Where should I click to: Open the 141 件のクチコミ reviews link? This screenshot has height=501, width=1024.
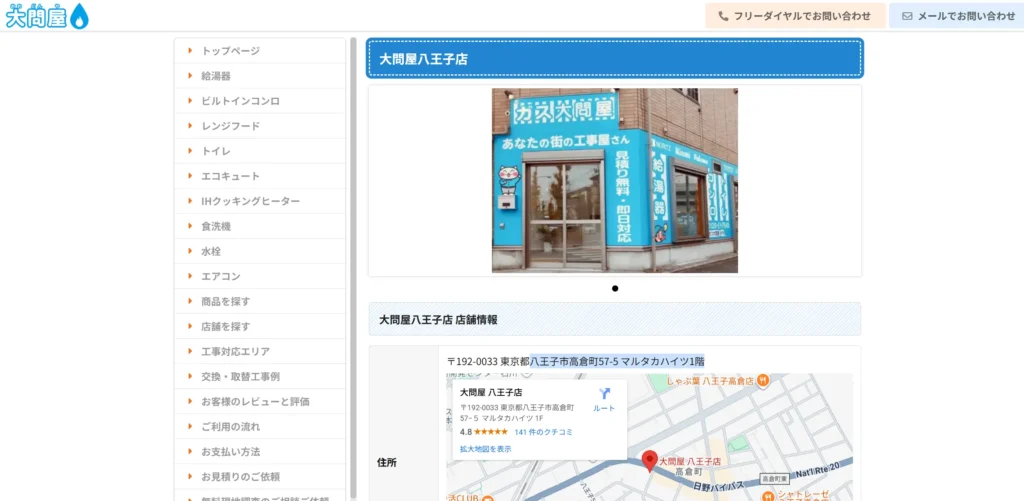coord(543,432)
